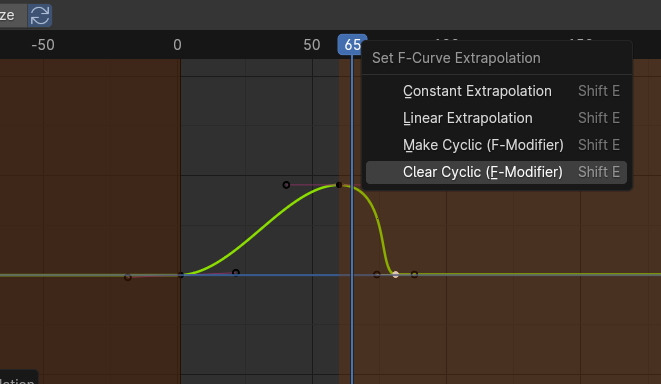Select the highlighted keyframe at curve end
This screenshot has height=384, width=661.
395,274
